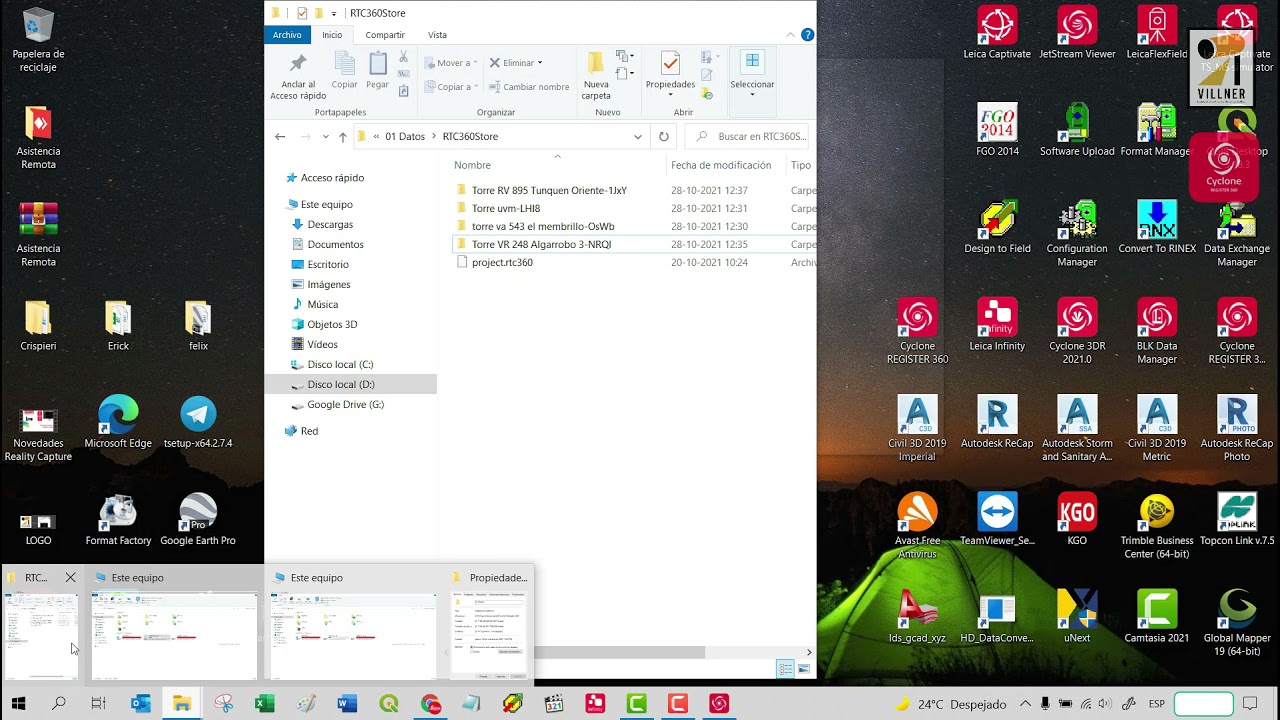Open File Explorer help
This screenshot has height=720, width=1280.
[807, 35]
